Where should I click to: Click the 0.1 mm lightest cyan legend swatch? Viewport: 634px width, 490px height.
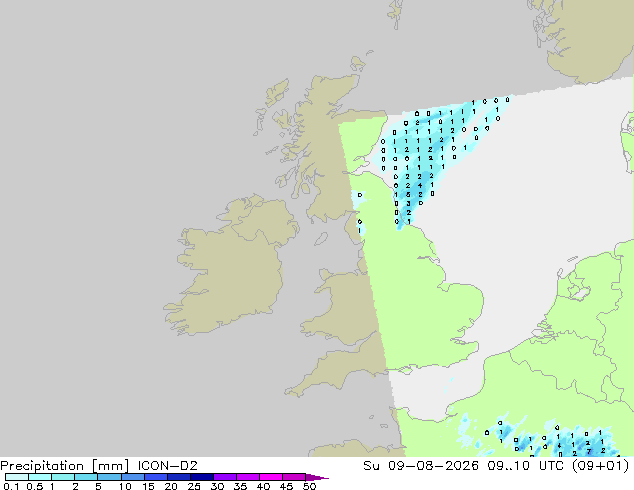coord(17,477)
